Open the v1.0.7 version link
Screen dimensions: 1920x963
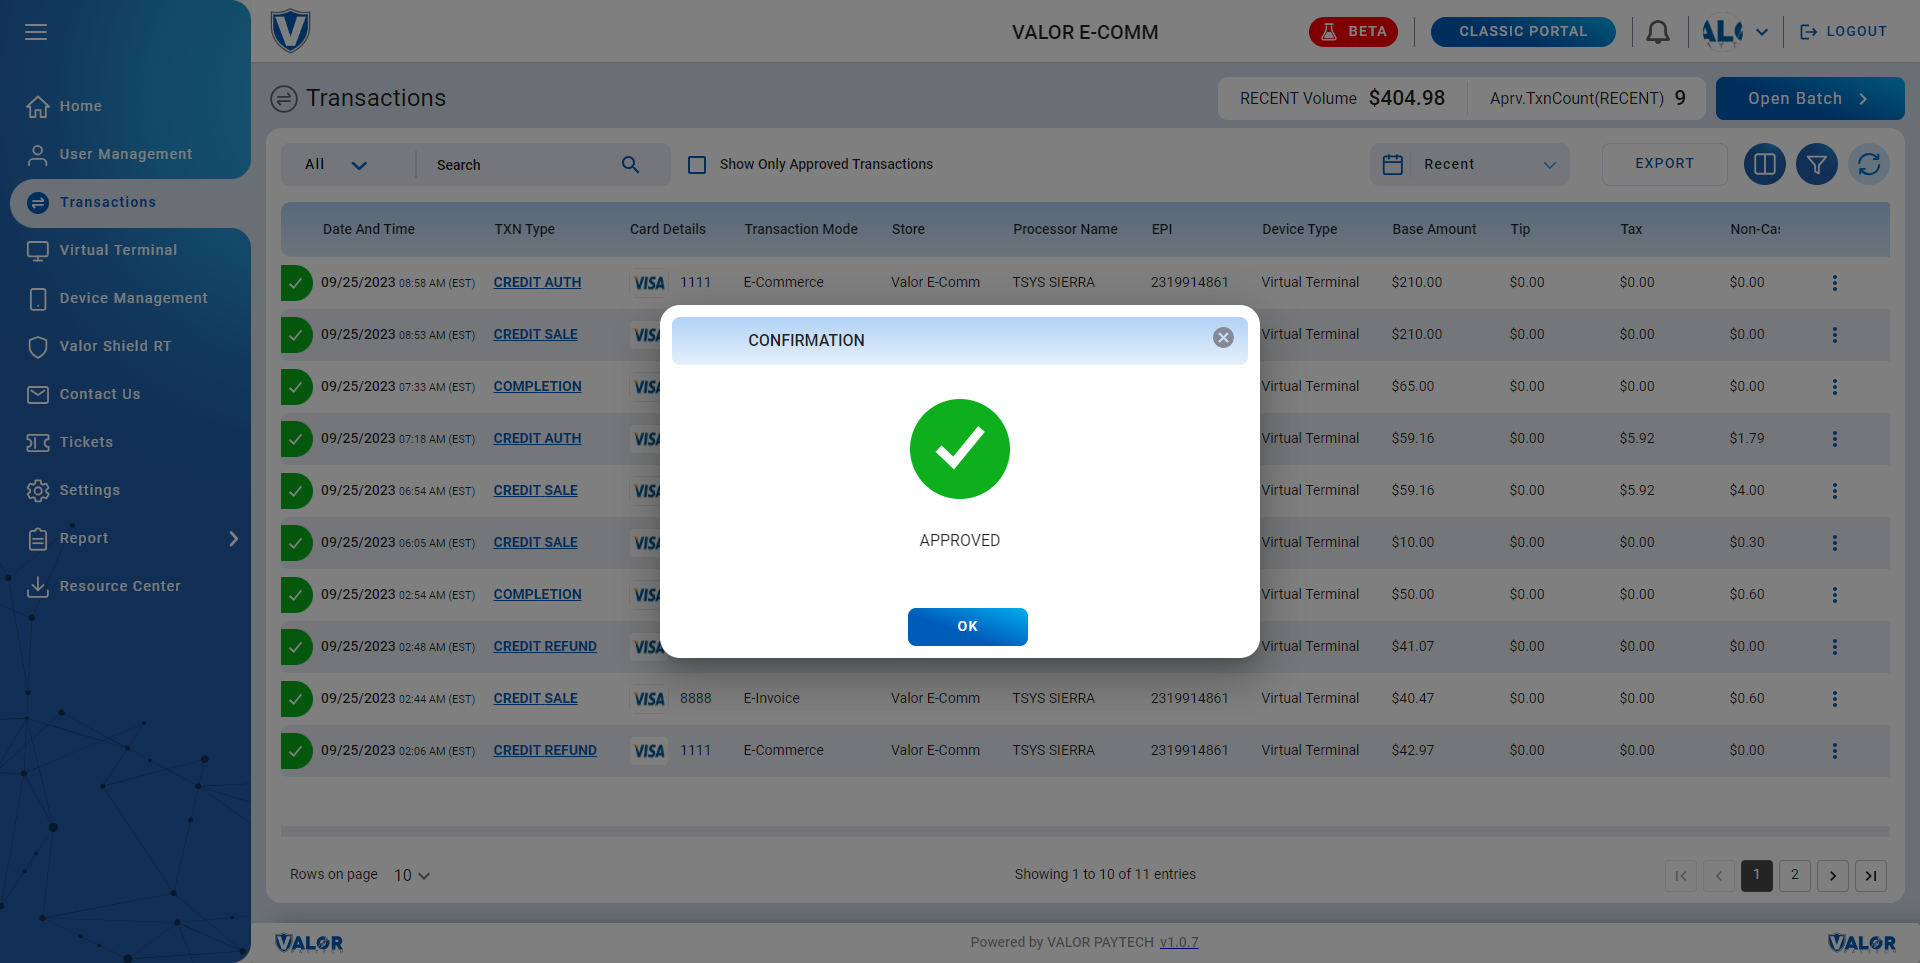pos(1179,942)
